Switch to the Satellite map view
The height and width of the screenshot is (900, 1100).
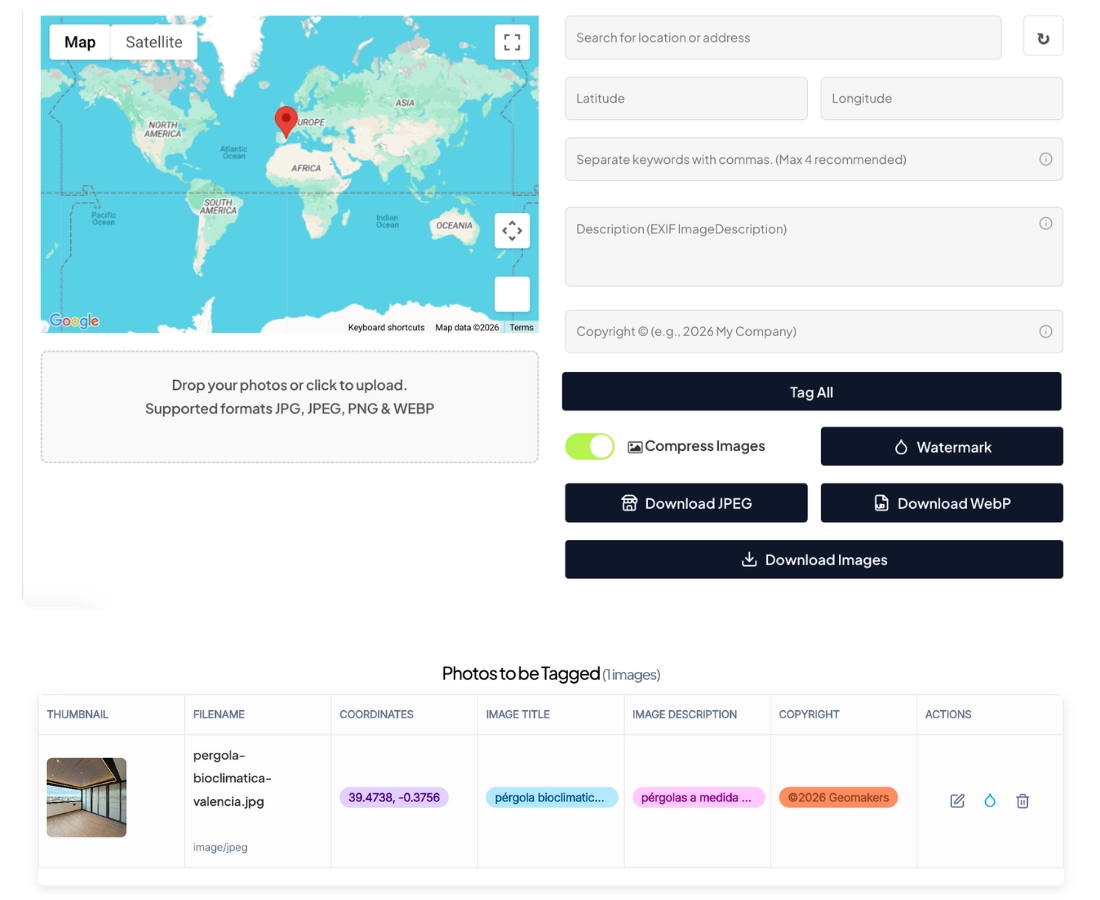coord(154,42)
